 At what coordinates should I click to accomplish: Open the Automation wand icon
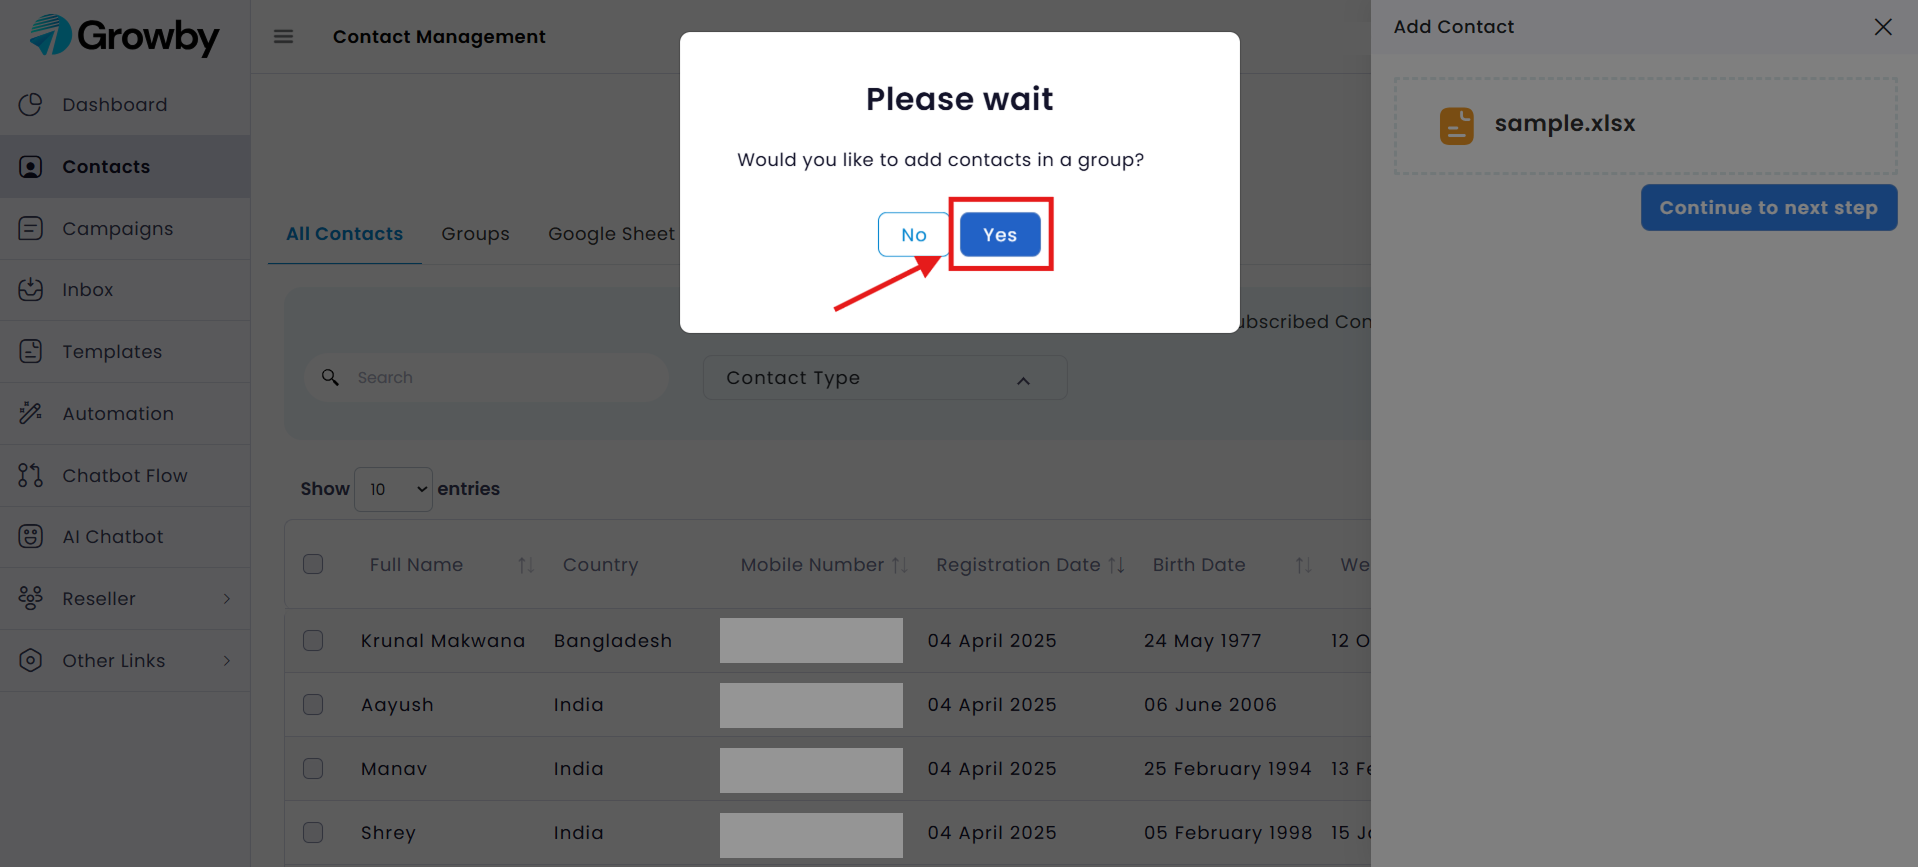31,413
